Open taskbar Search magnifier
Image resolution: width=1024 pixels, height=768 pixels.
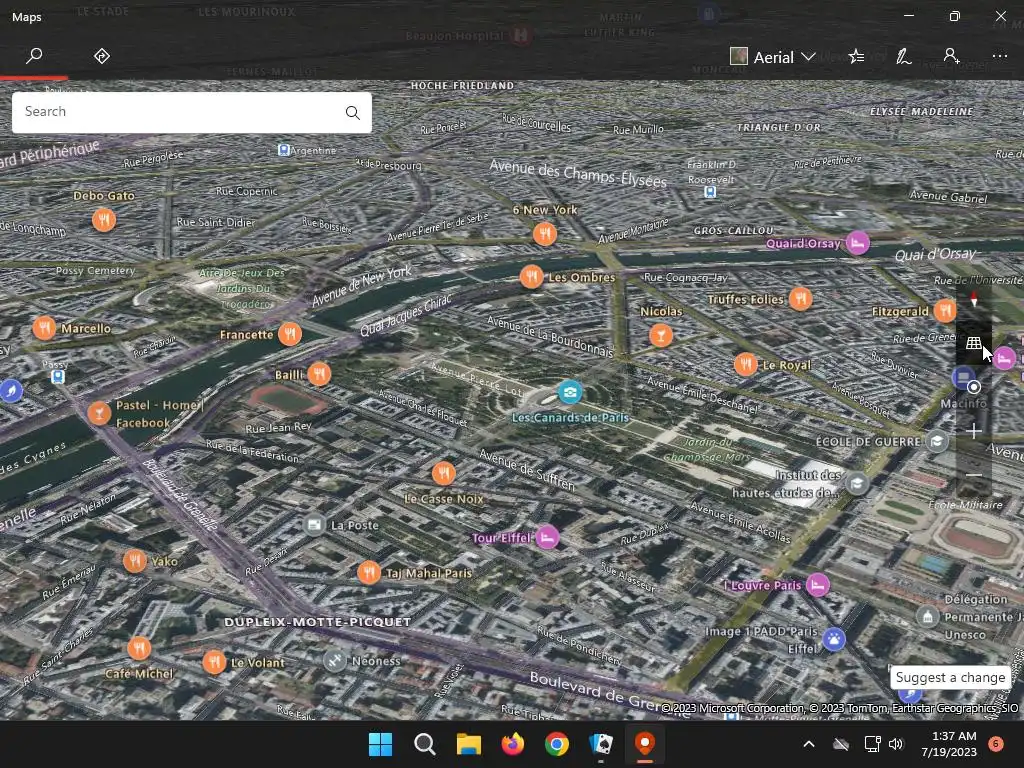(424, 744)
